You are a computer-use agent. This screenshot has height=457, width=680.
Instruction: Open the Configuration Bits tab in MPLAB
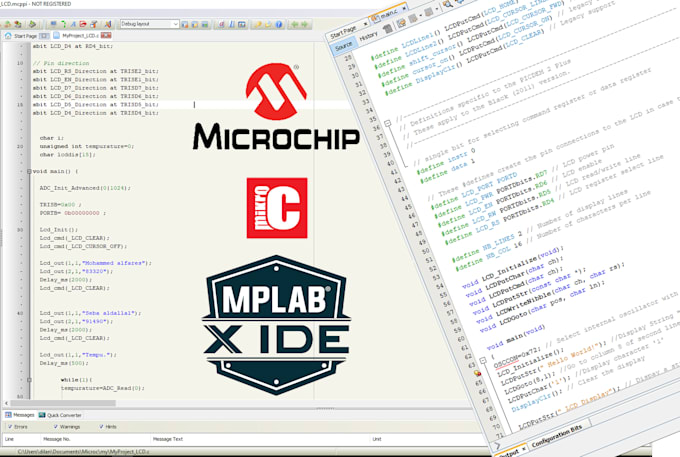pyautogui.click(x=557, y=436)
